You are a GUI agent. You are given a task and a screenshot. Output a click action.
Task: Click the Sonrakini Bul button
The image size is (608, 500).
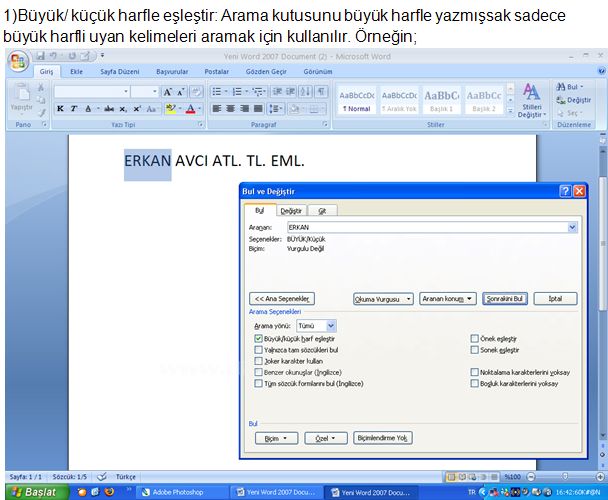point(504,299)
